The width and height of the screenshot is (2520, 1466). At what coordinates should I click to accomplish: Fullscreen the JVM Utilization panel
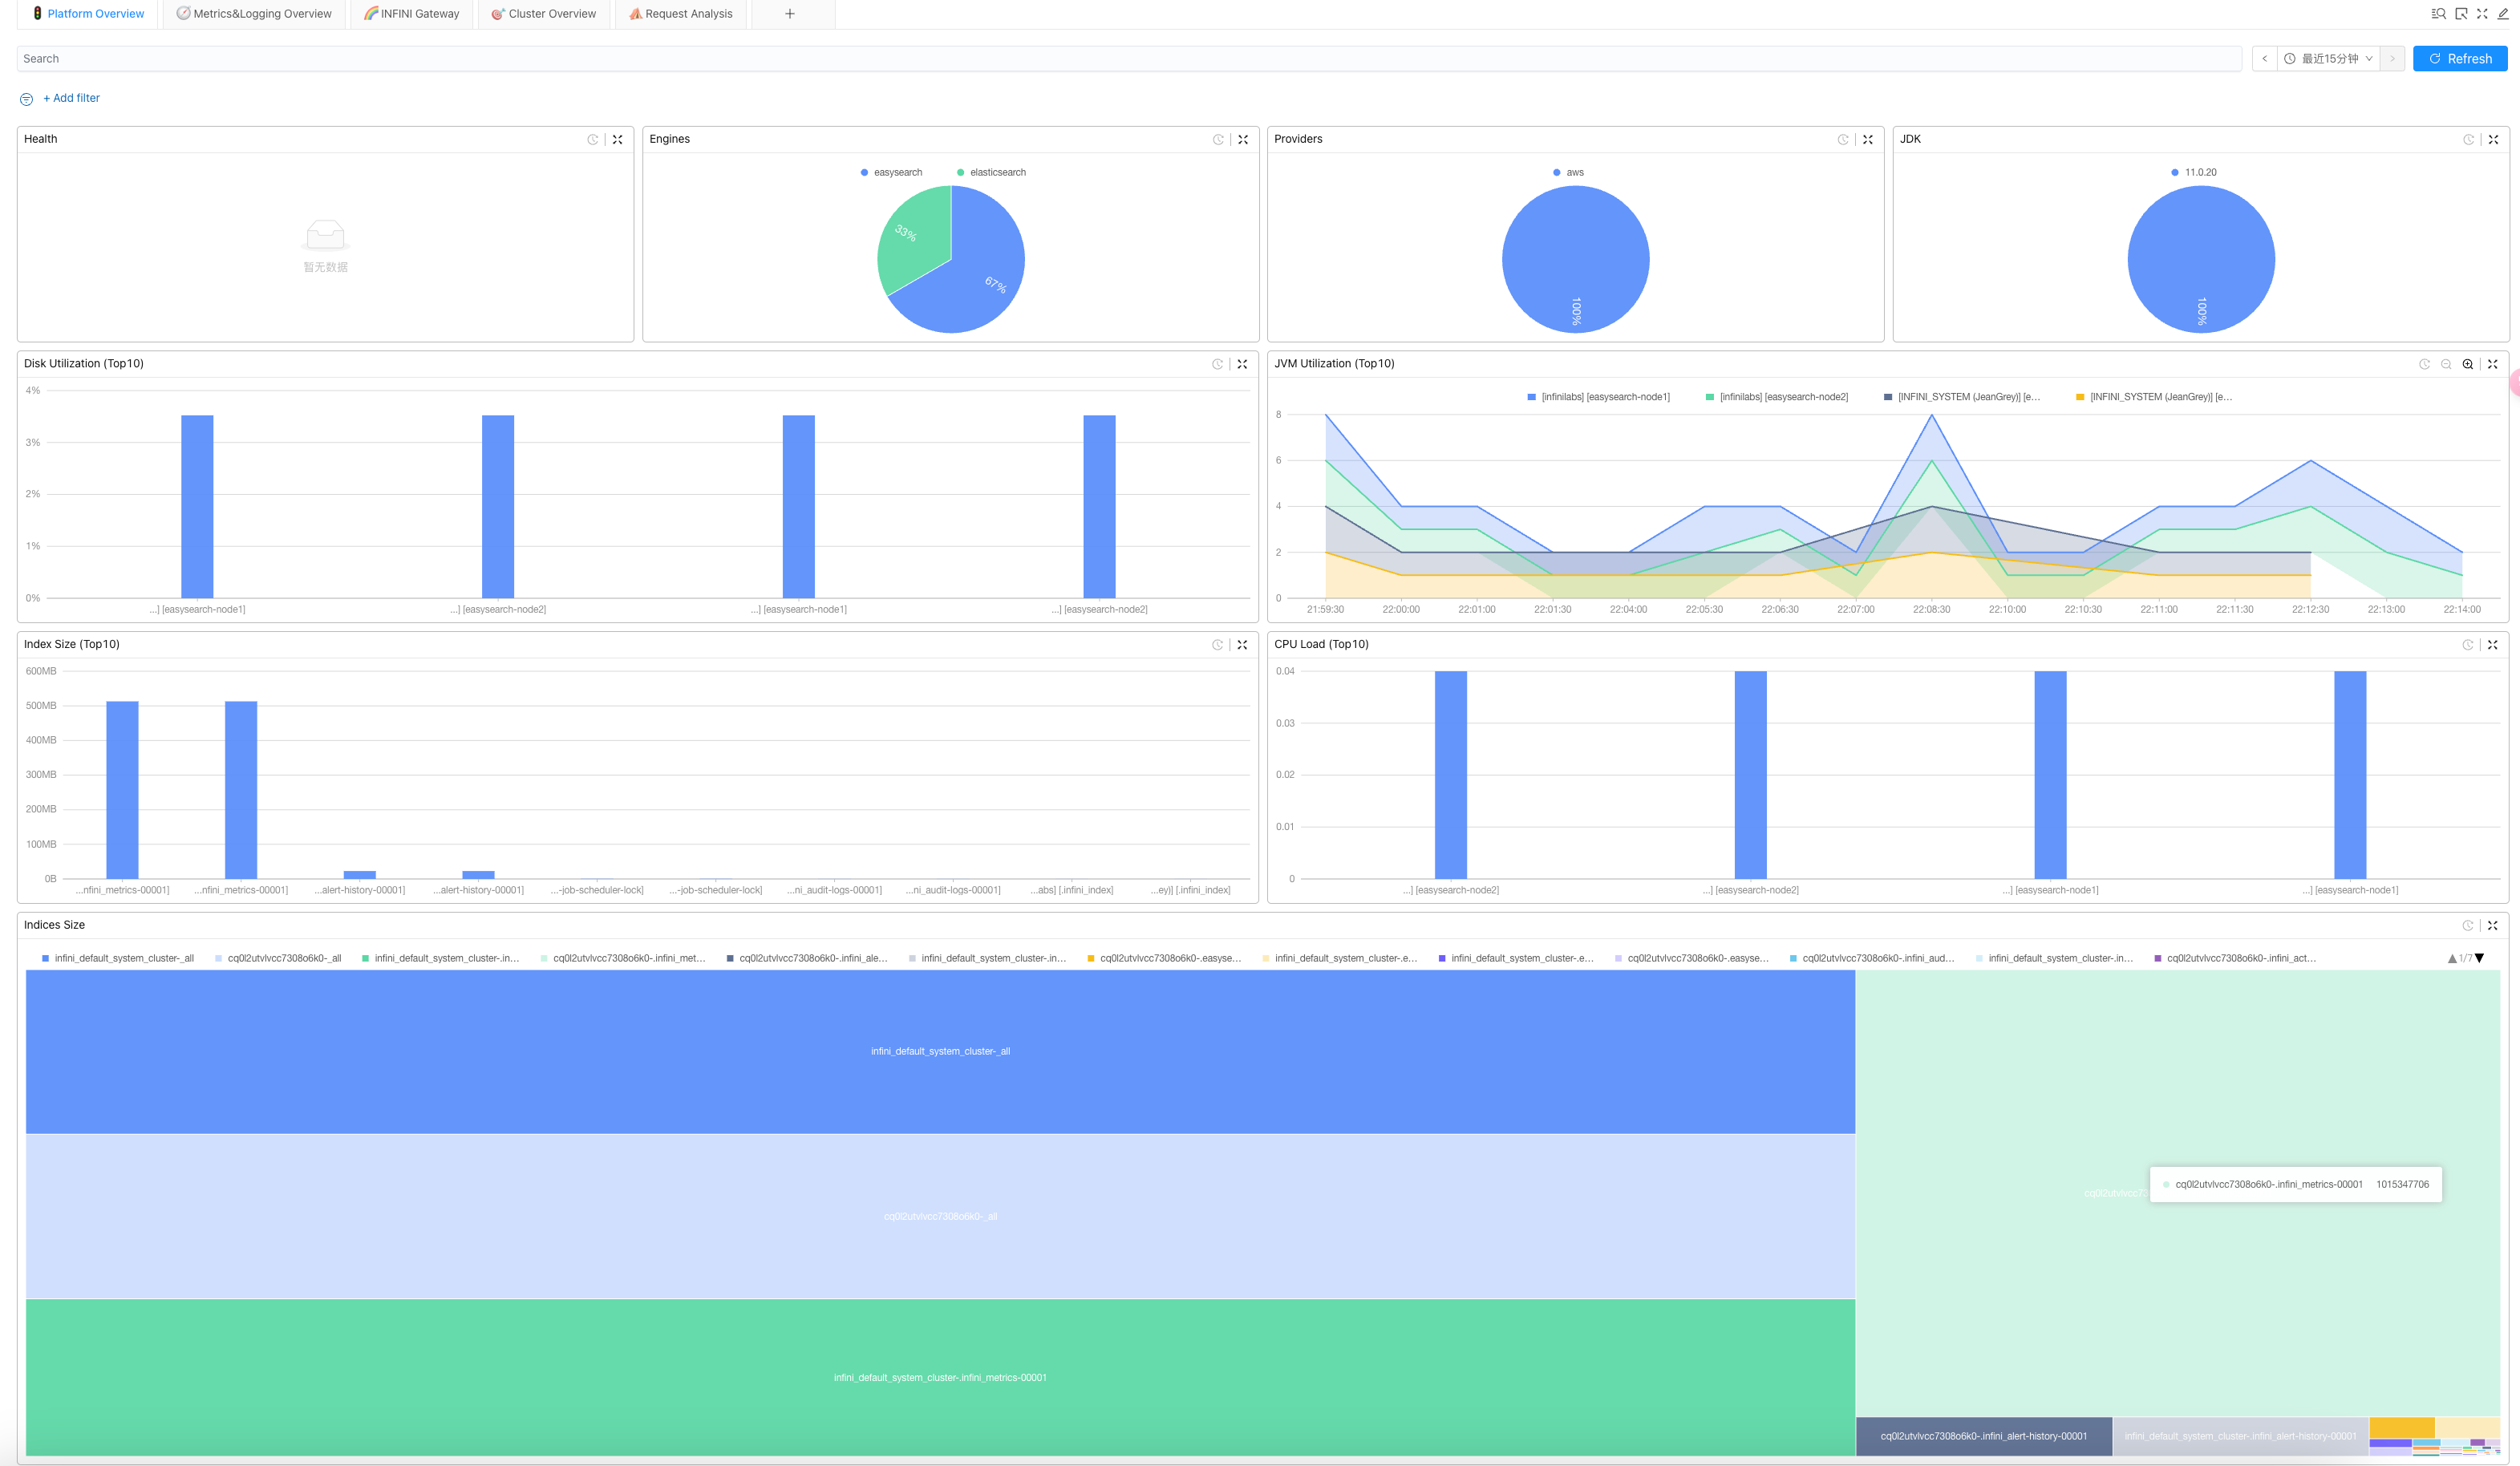tap(2492, 364)
